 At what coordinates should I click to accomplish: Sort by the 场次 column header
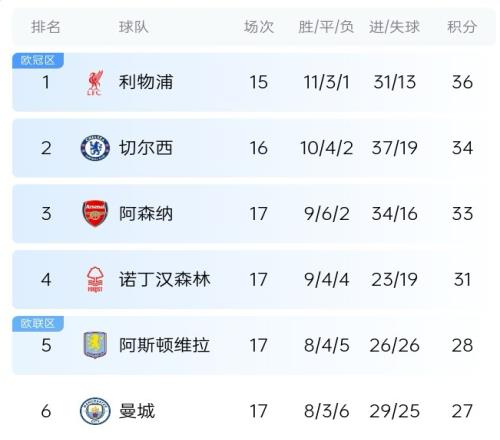(259, 27)
